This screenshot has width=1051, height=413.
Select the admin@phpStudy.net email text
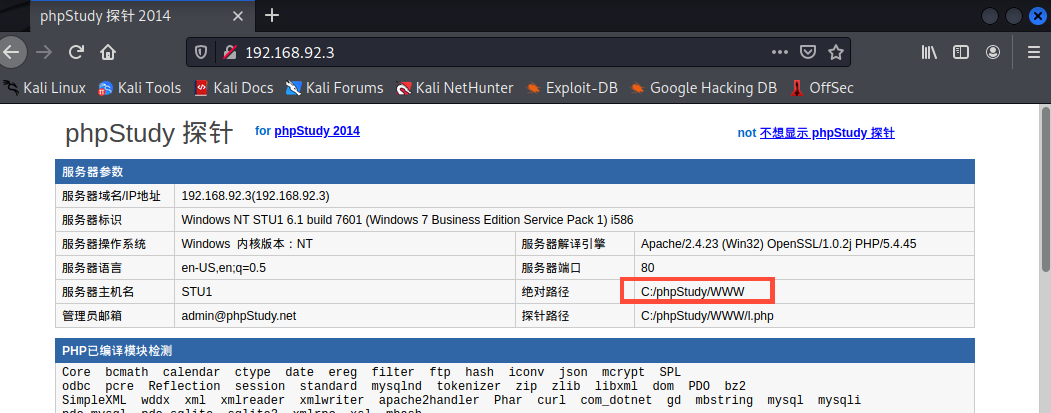[x=239, y=315]
